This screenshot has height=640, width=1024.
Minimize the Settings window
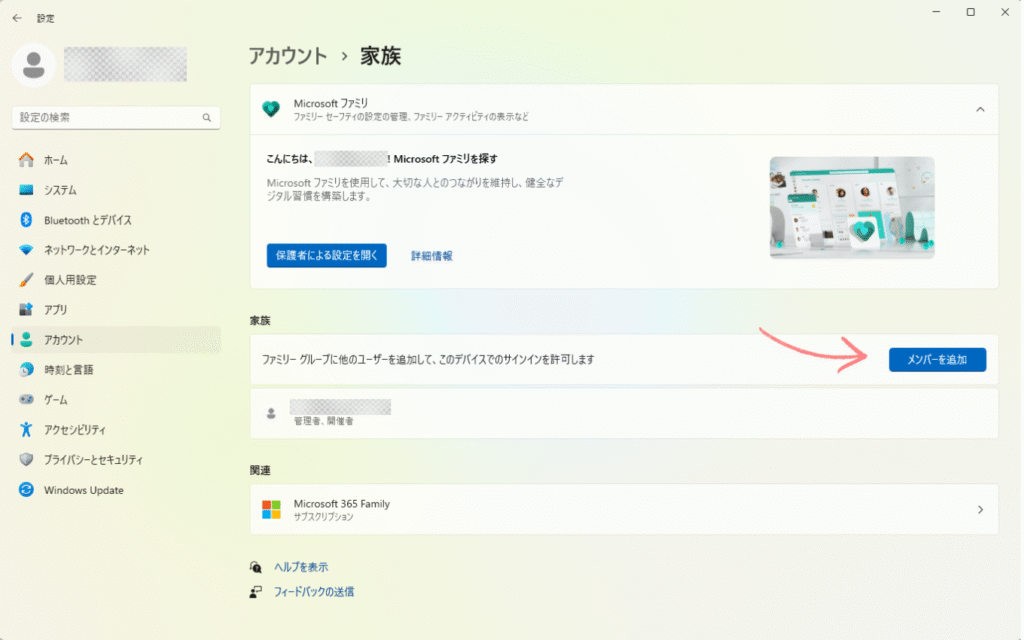936,12
